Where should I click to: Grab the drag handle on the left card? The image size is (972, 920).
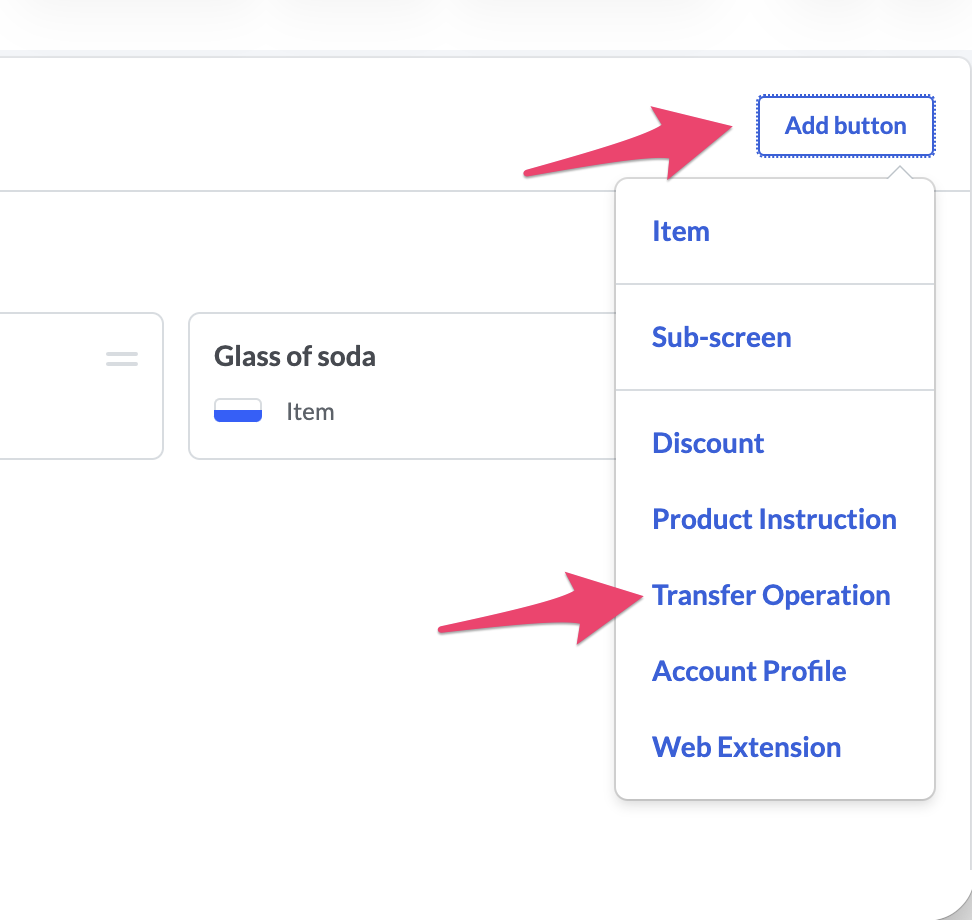pyautogui.click(x=122, y=358)
